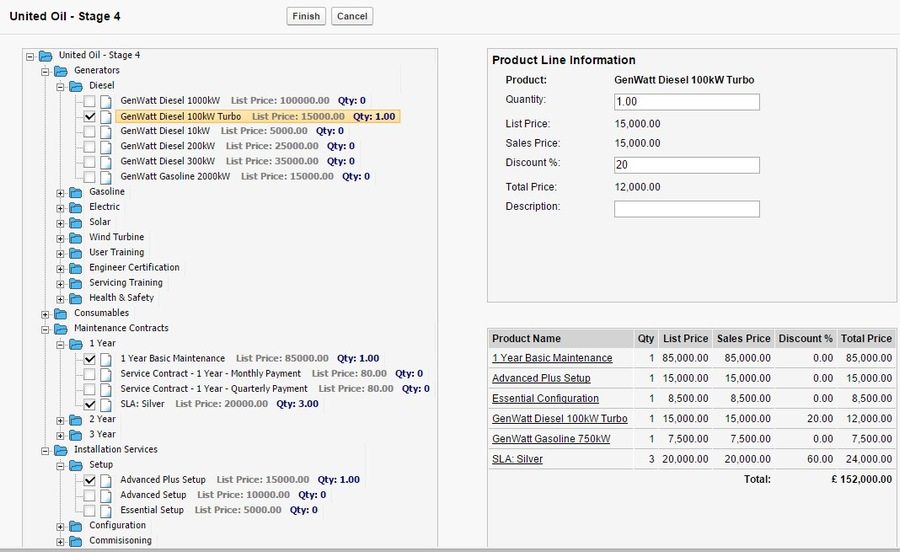Click the Wind Turbine folder icon

pos(76,237)
